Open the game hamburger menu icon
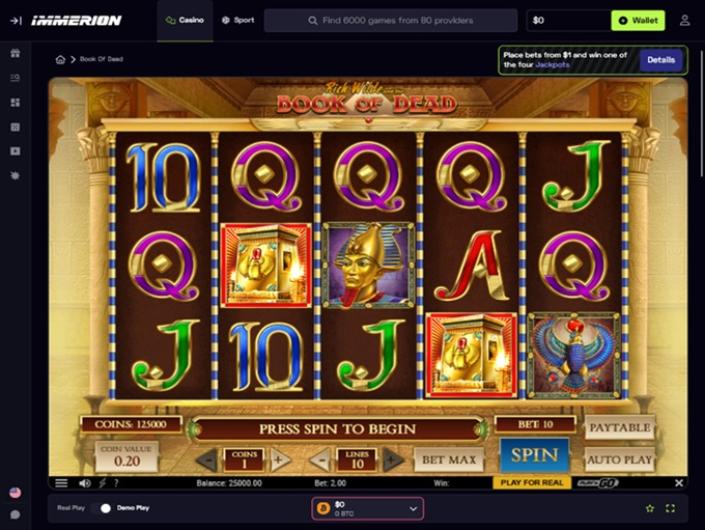The height and width of the screenshot is (530, 705). pos(62,483)
